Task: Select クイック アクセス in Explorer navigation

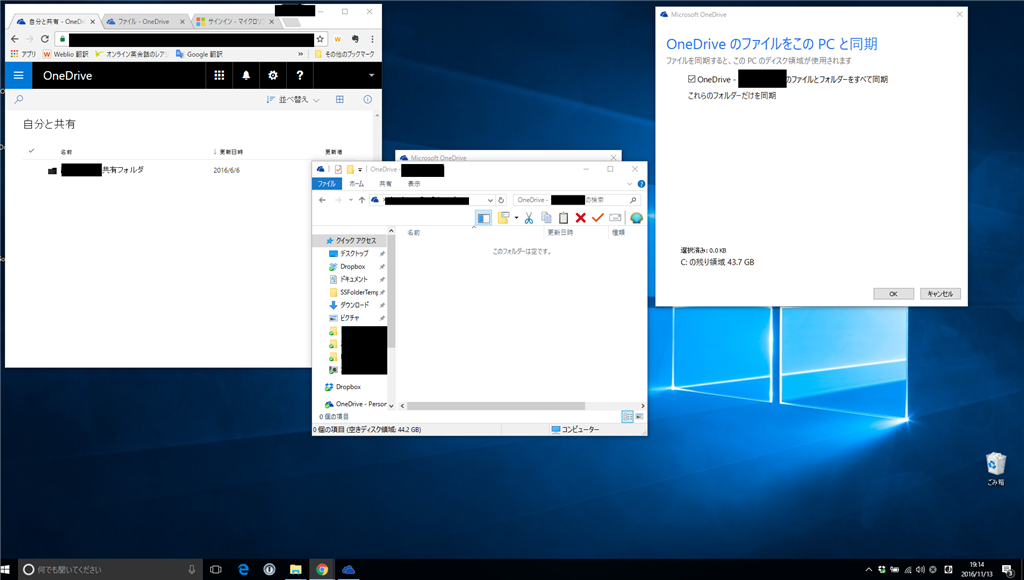Action: click(x=355, y=240)
